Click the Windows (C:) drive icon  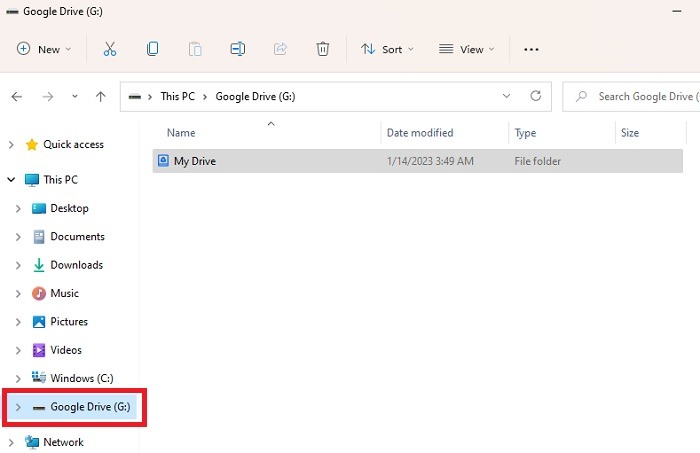pyautogui.click(x=39, y=378)
